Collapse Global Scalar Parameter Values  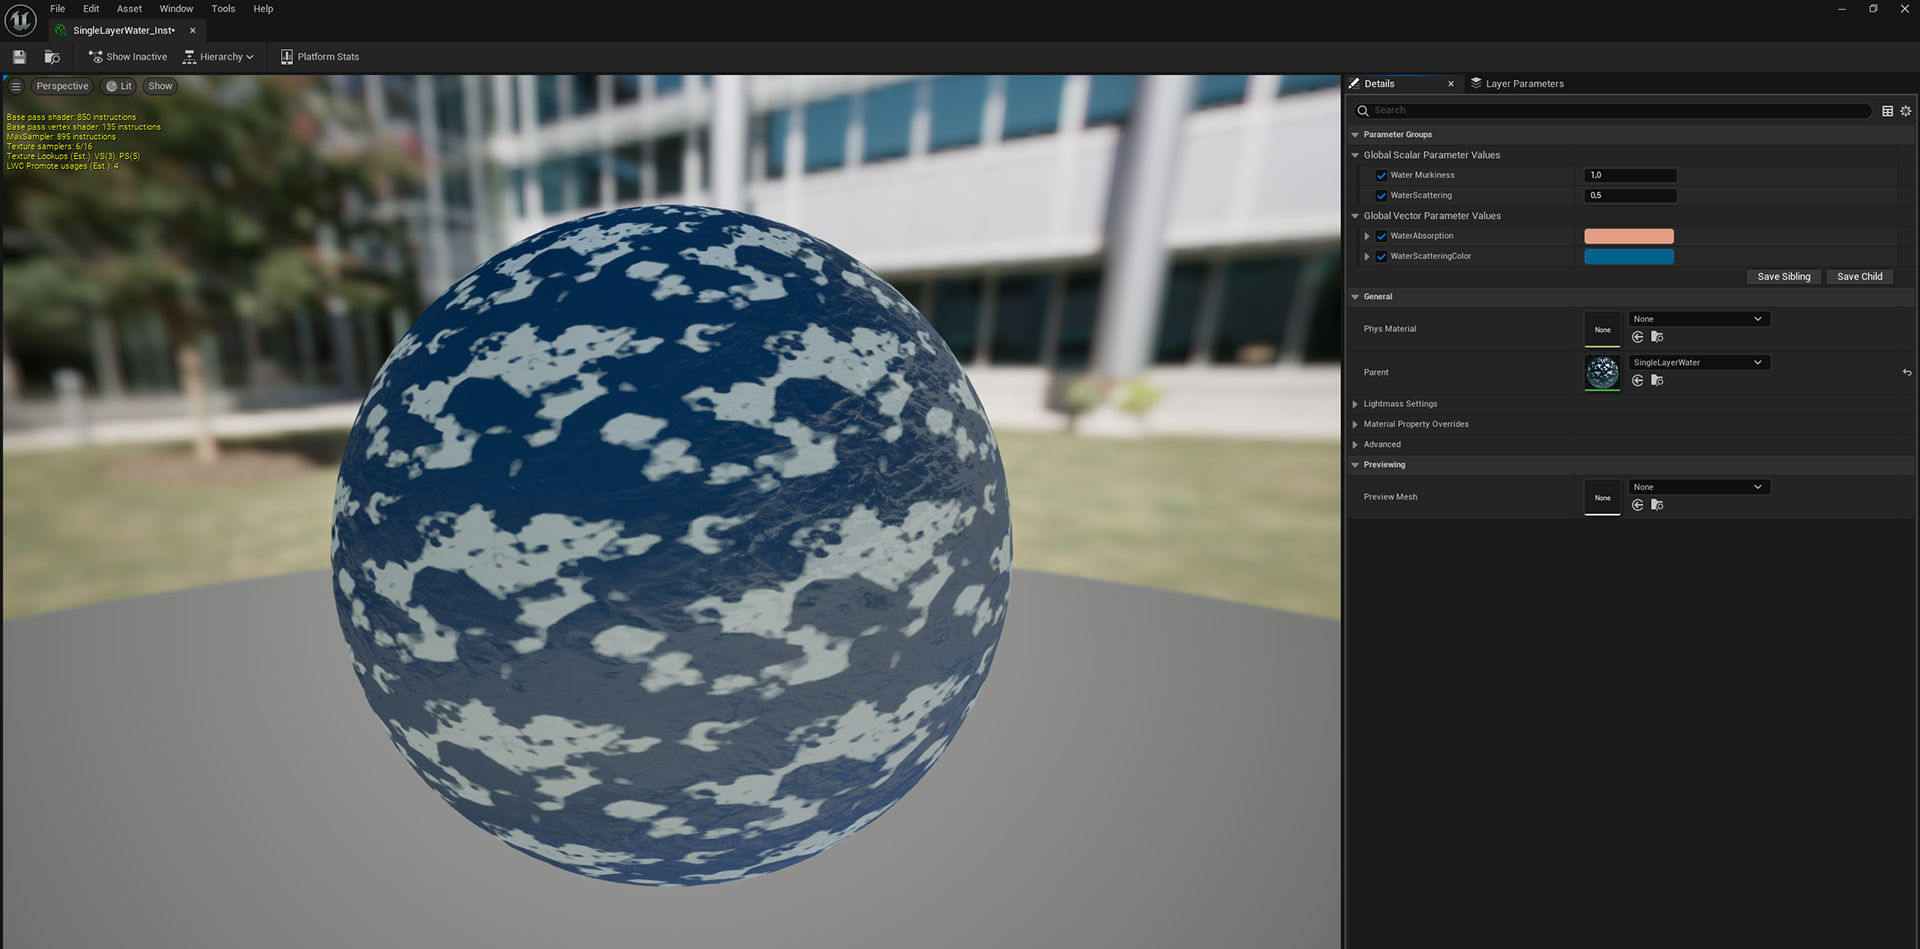coord(1355,155)
